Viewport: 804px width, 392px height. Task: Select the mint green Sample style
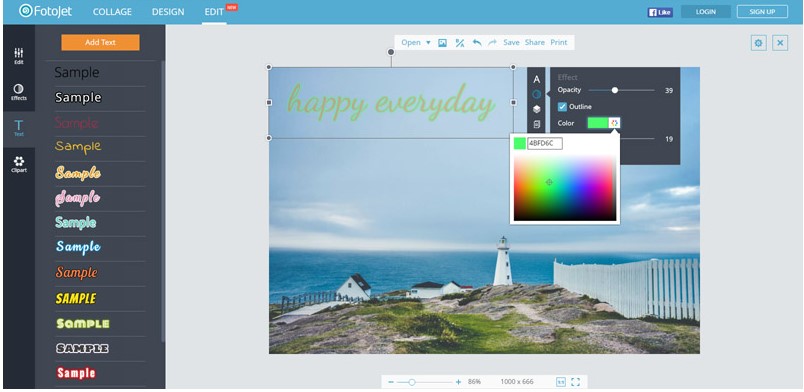click(x=76, y=222)
